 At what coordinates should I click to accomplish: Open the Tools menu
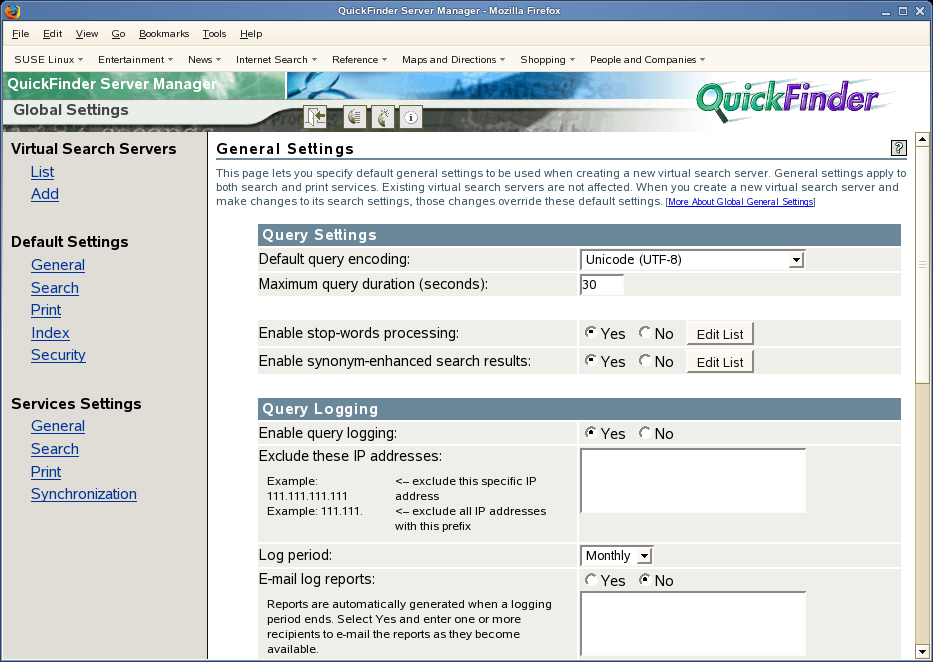tap(214, 34)
